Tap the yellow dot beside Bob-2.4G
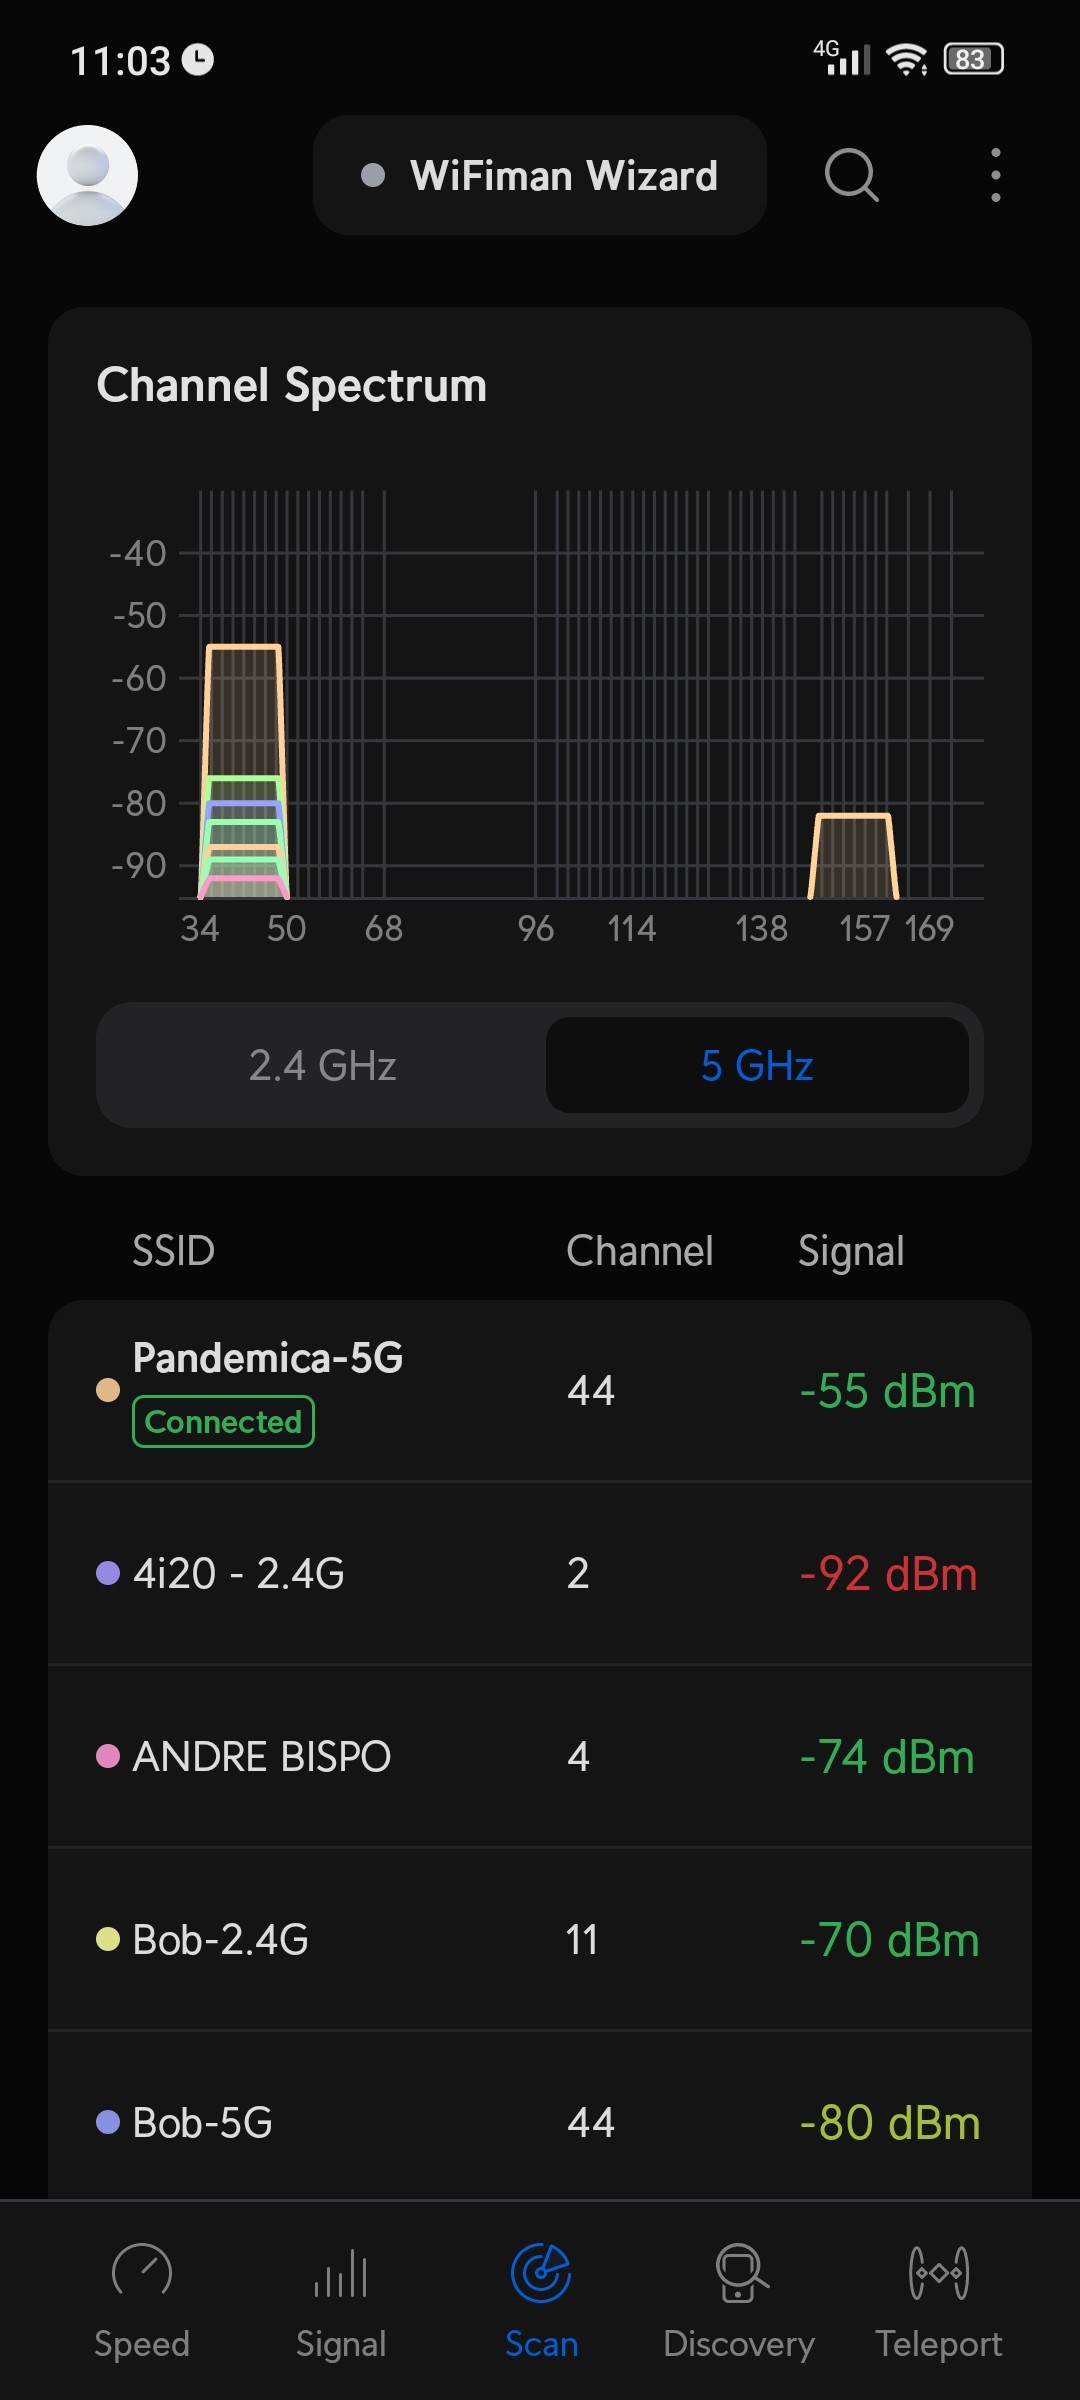The height and width of the screenshot is (2400, 1080). [107, 1939]
